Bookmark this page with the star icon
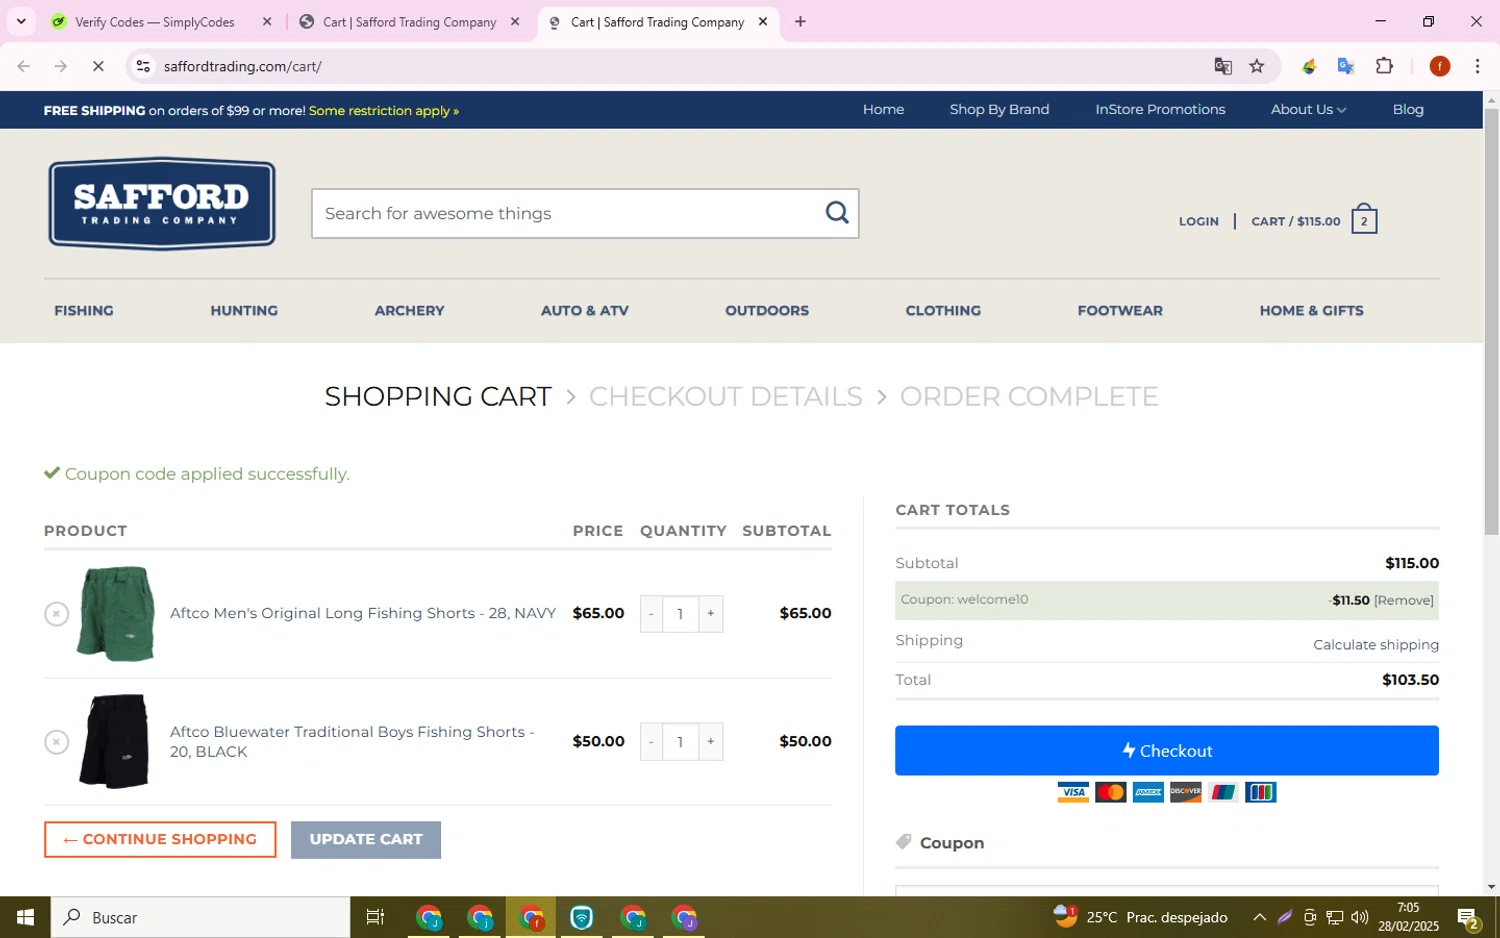The width and height of the screenshot is (1500, 938). [x=1257, y=66]
